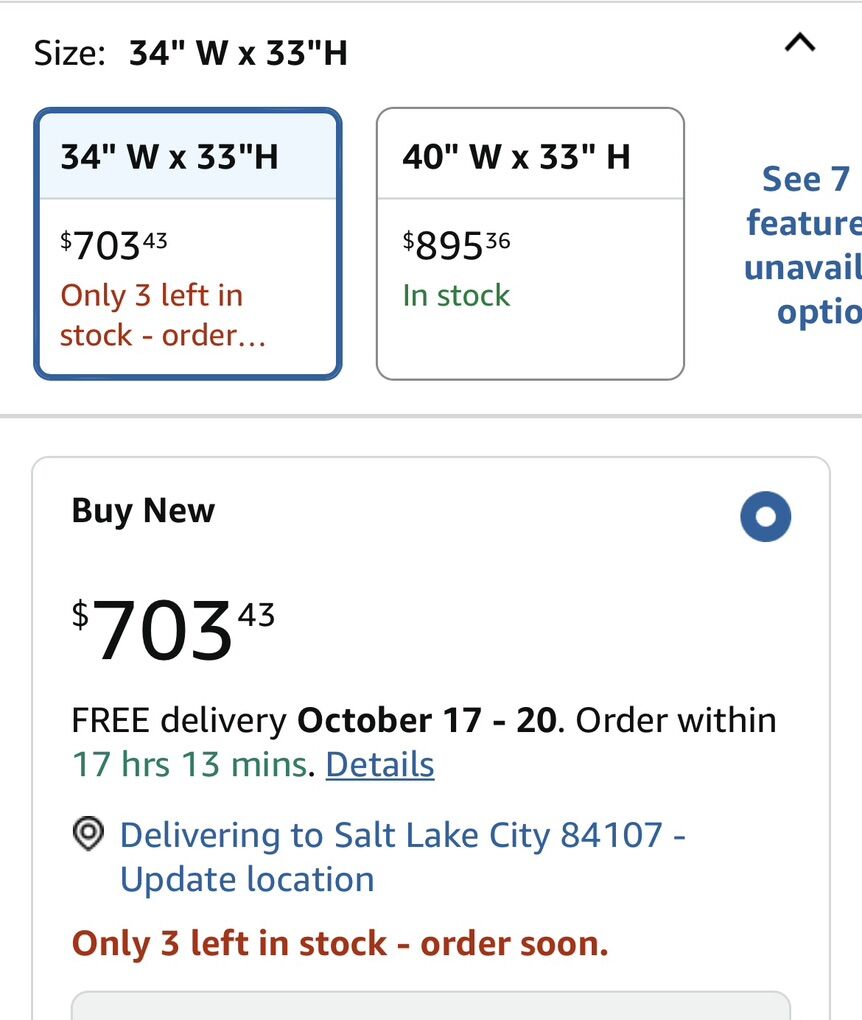Click the Update location text
862x1020 pixels.
click(x=247, y=880)
